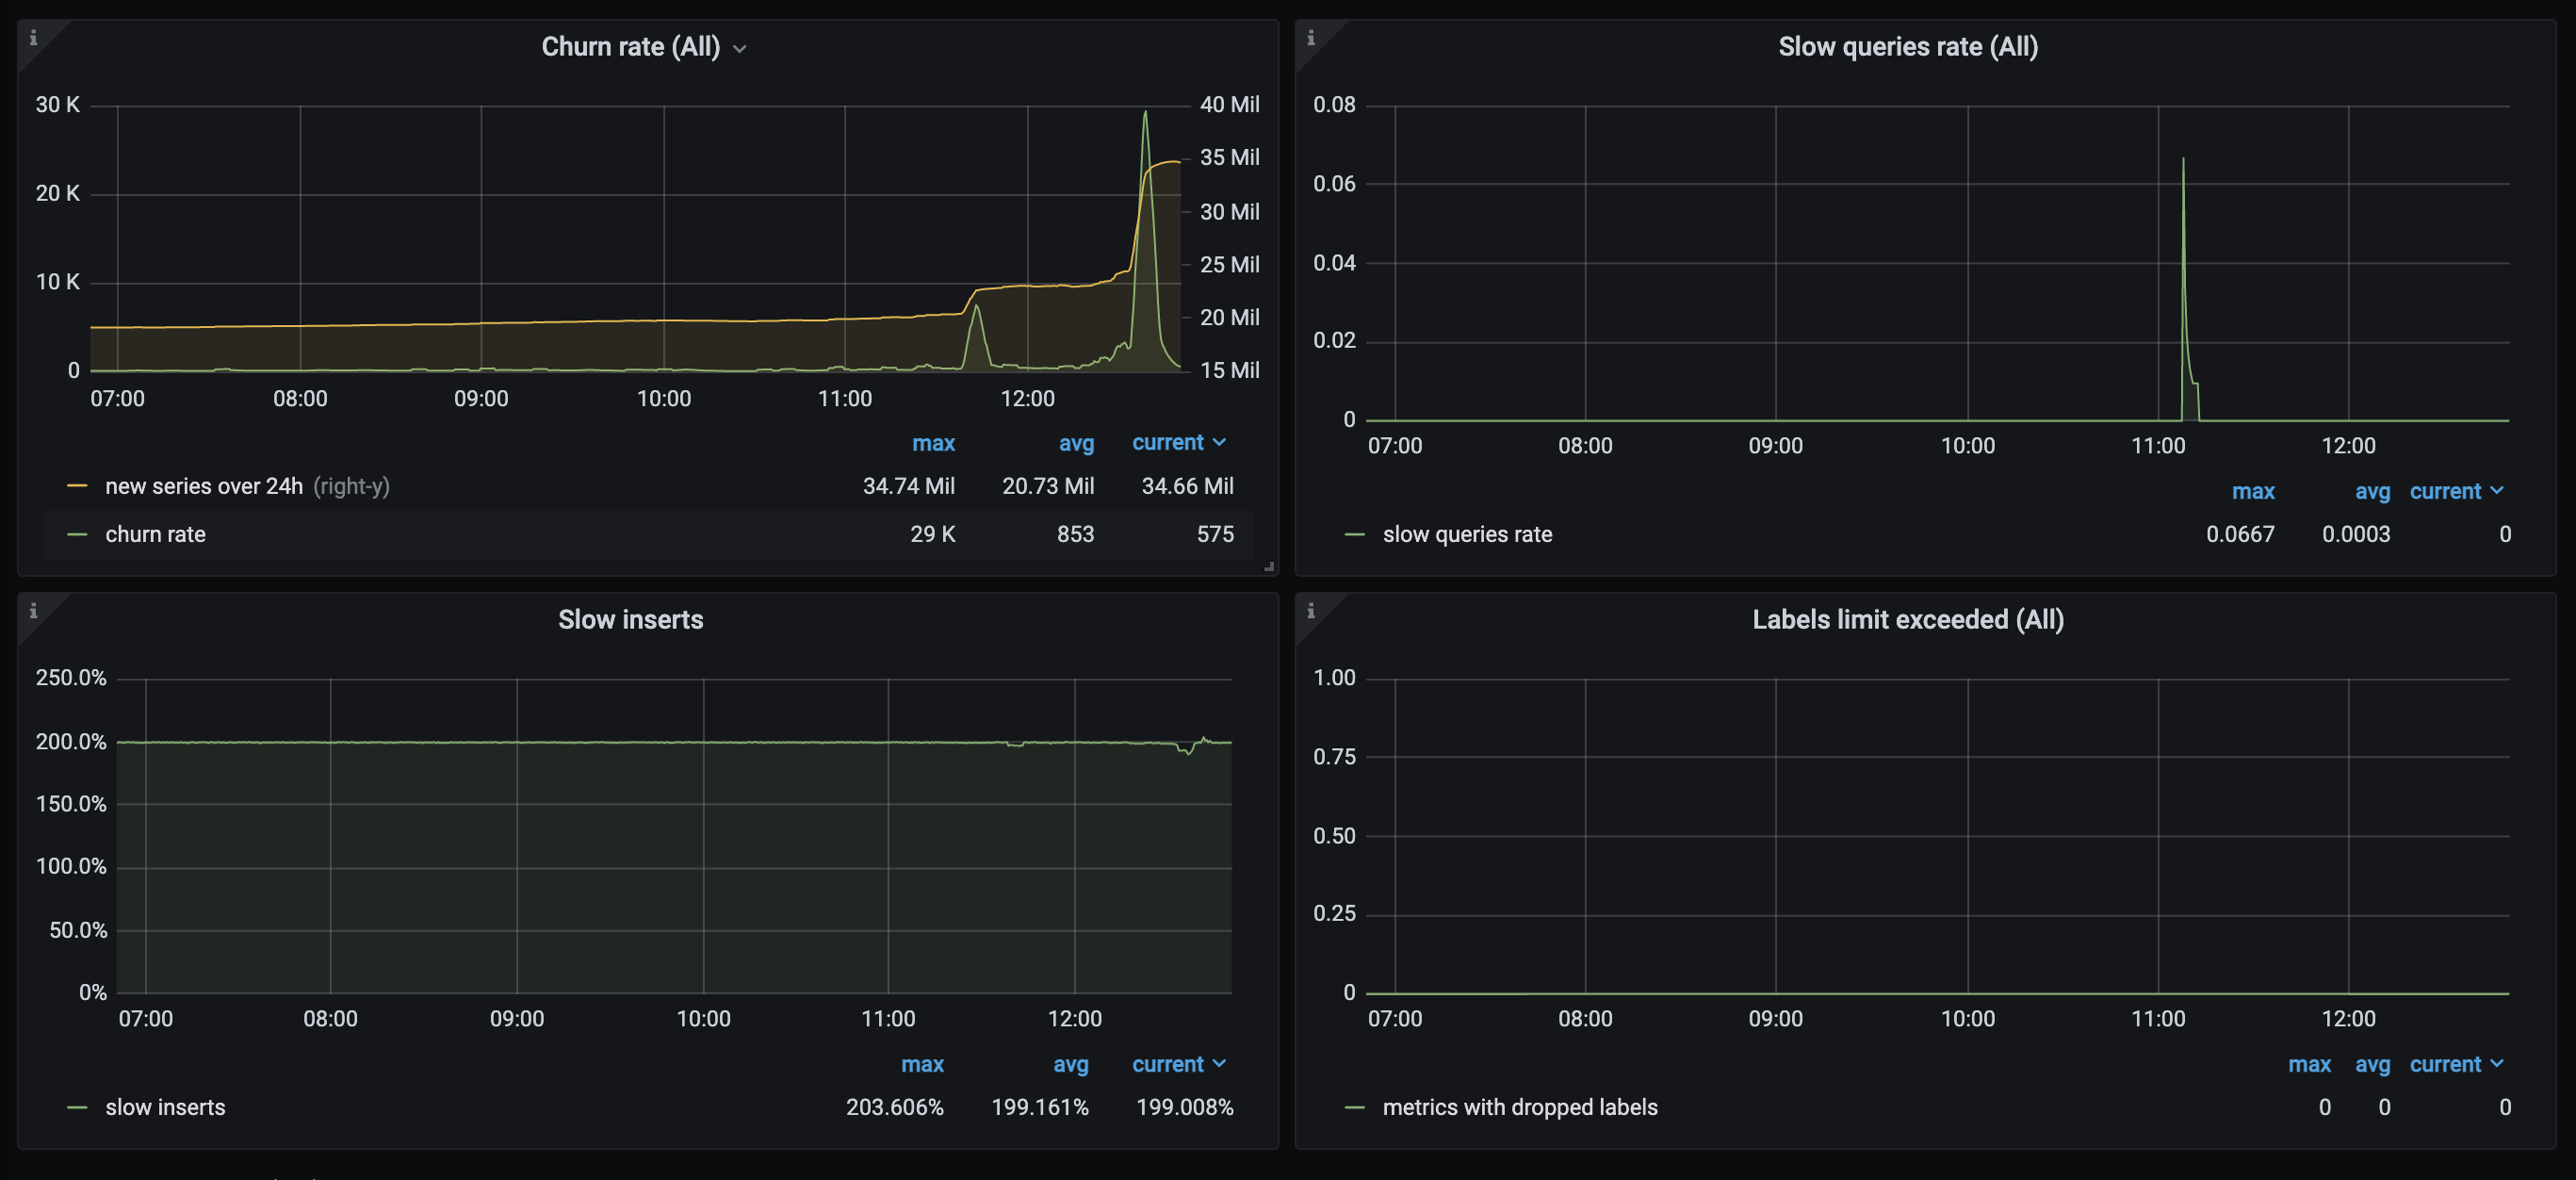Hide the new series over 24h series

point(204,486)
